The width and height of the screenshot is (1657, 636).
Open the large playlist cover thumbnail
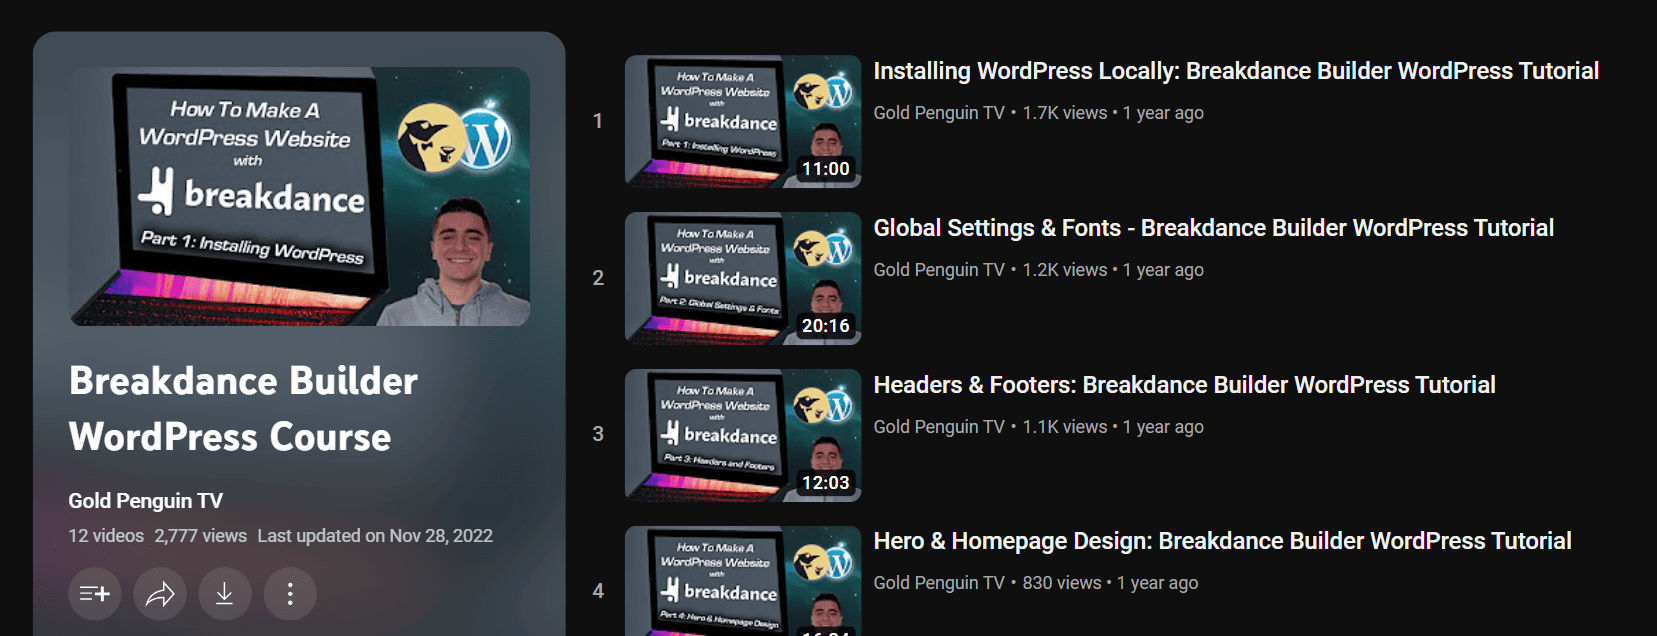click(299, 196)
